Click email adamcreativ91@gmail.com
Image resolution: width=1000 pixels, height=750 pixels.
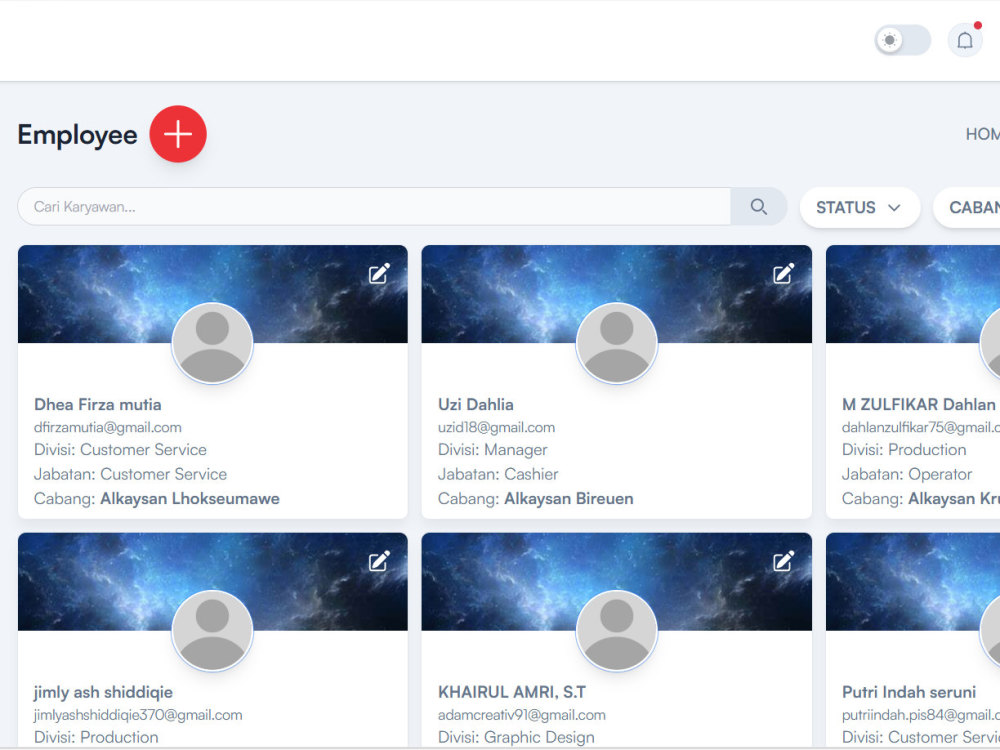click(x=522, y=715)
